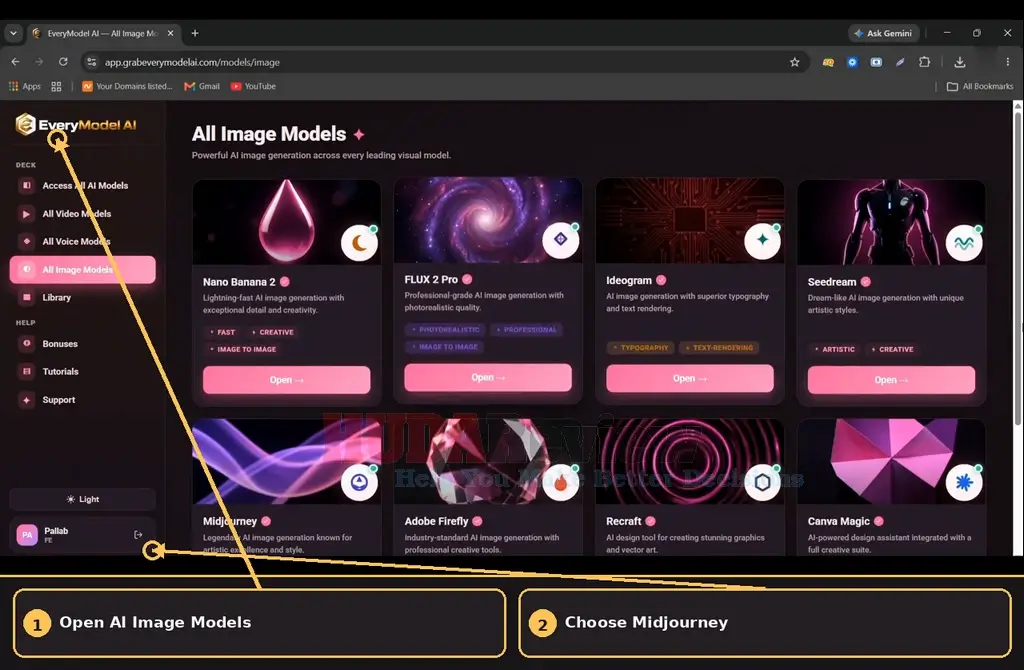Click the PHOTOREALISTIC tag on FLUX 2 Pro

(445, 330)
